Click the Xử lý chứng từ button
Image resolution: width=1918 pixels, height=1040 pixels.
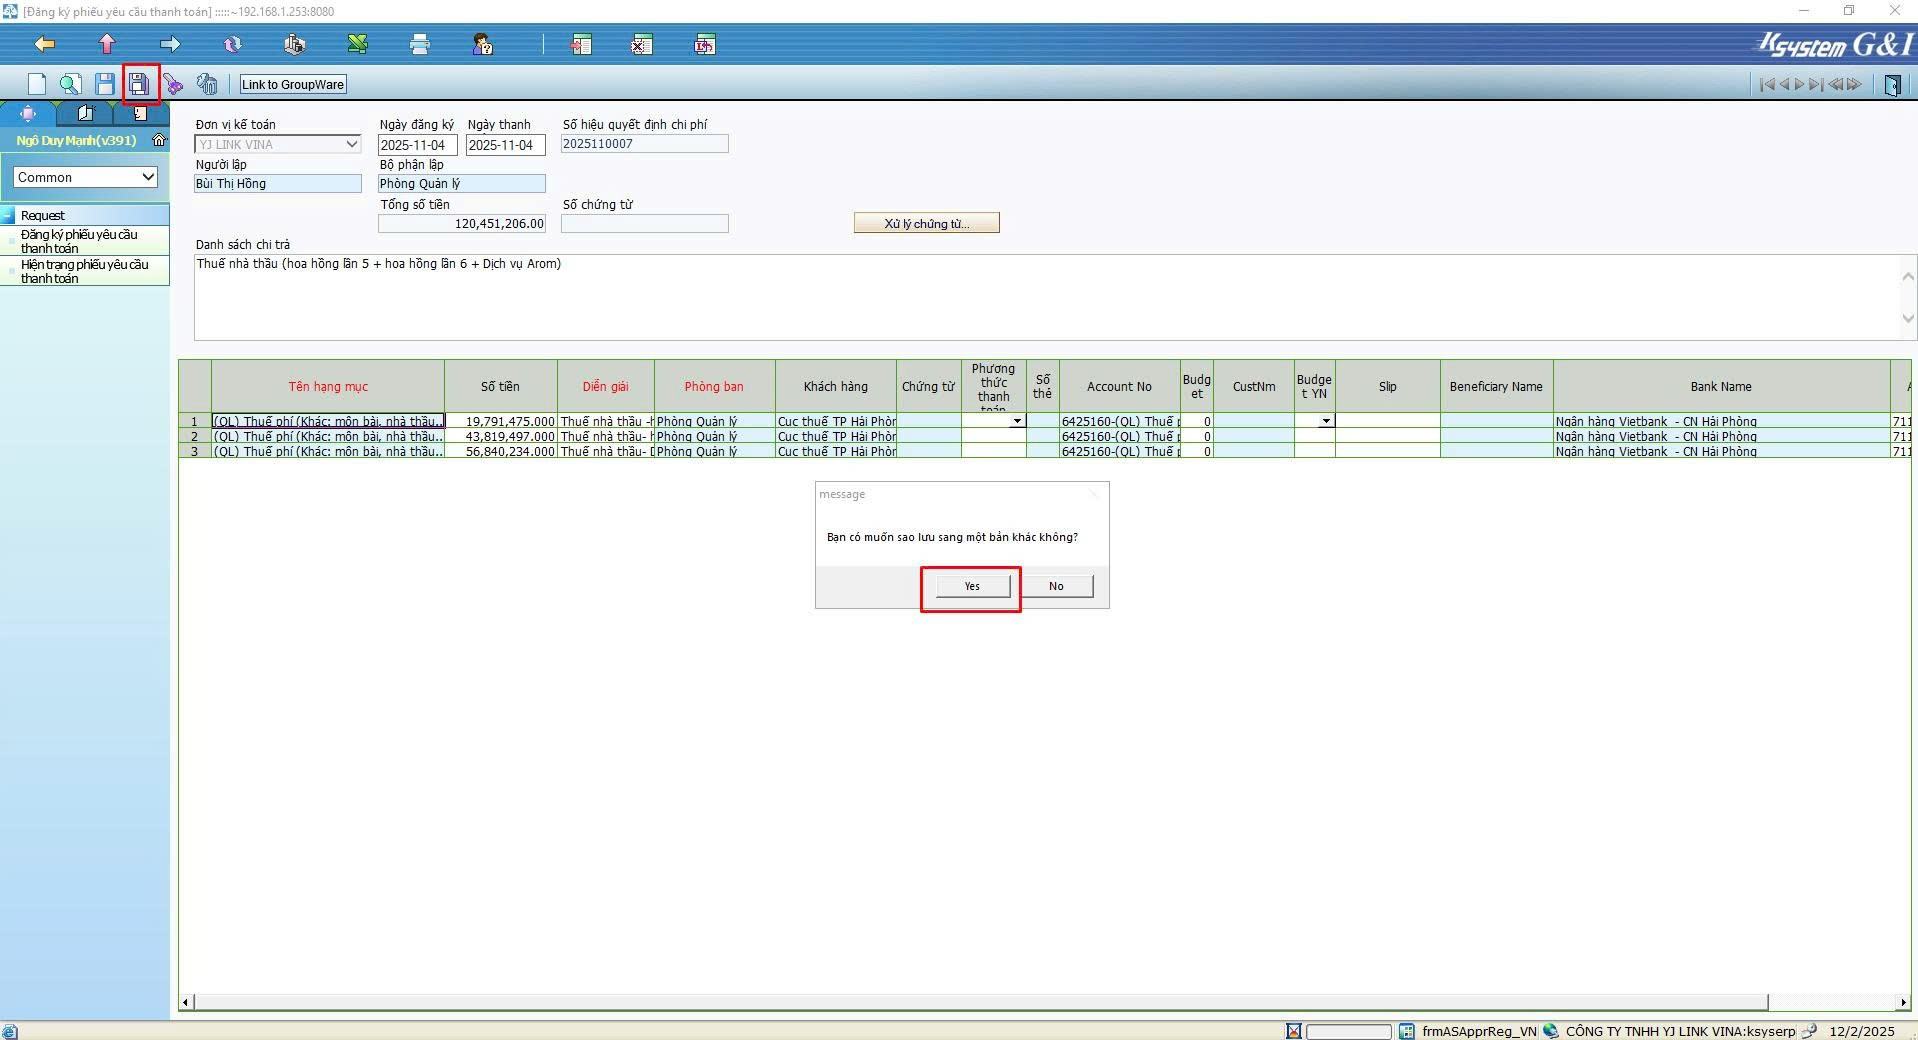coord(926,223)
